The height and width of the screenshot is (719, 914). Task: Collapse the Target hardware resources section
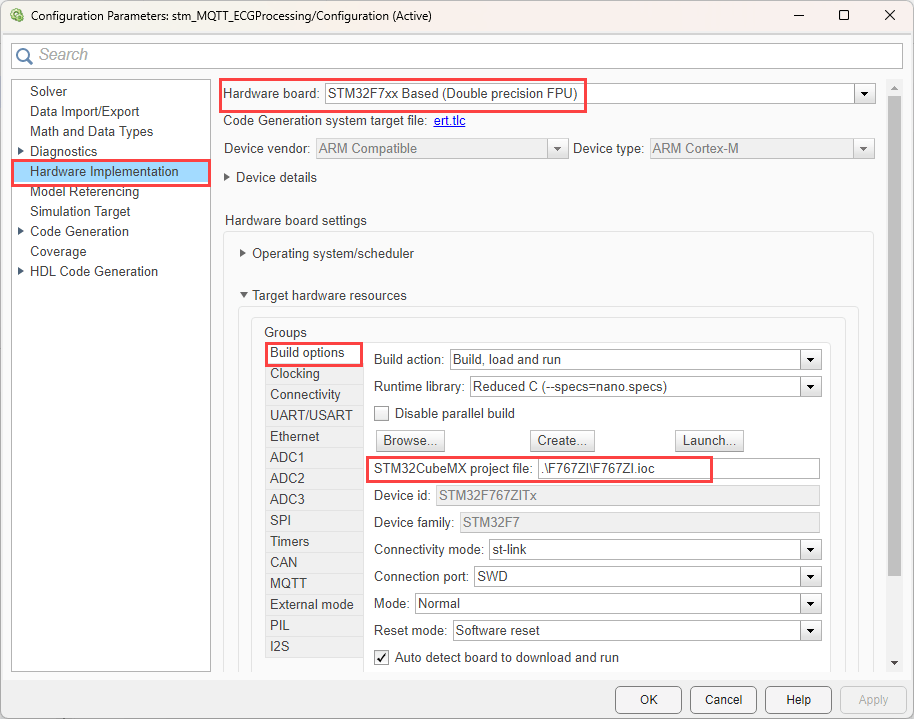pos(243,295)
